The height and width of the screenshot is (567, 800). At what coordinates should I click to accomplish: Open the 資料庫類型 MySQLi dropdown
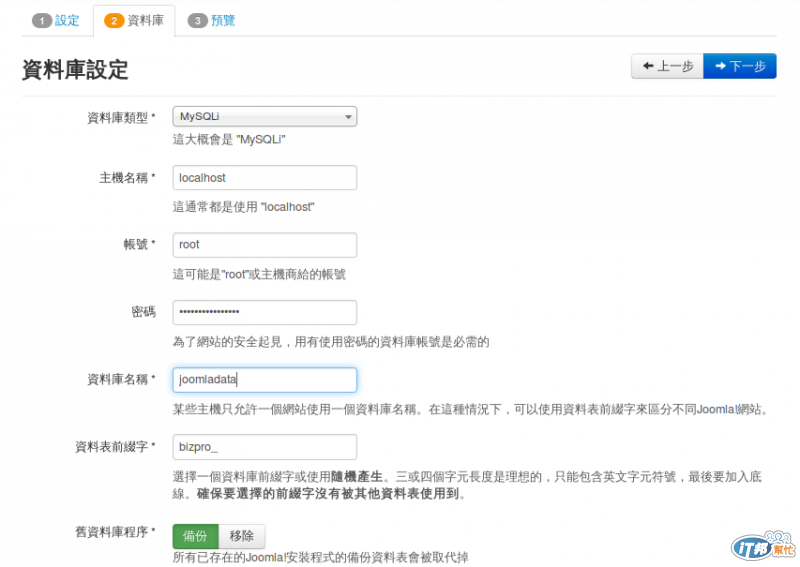264,116
